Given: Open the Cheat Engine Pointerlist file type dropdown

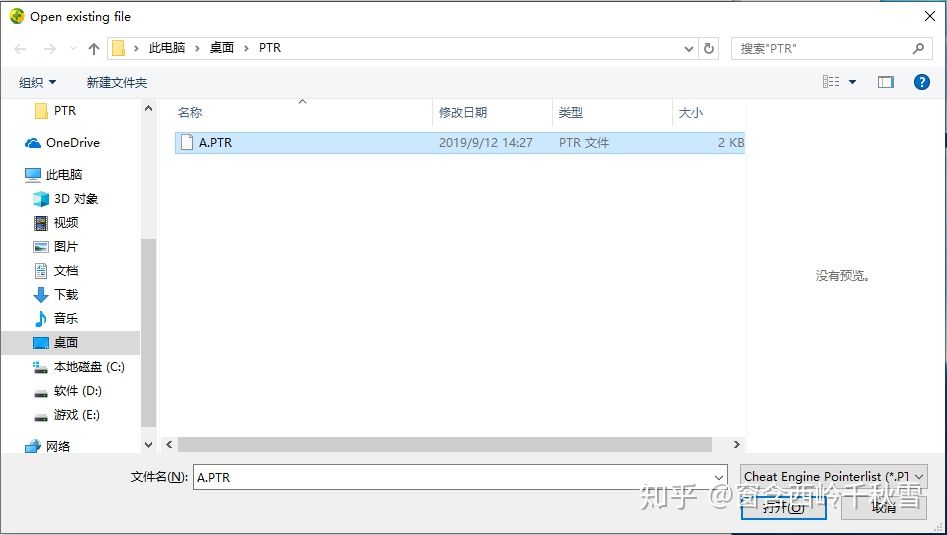Looking at the screenshot, I should [834, 477].
